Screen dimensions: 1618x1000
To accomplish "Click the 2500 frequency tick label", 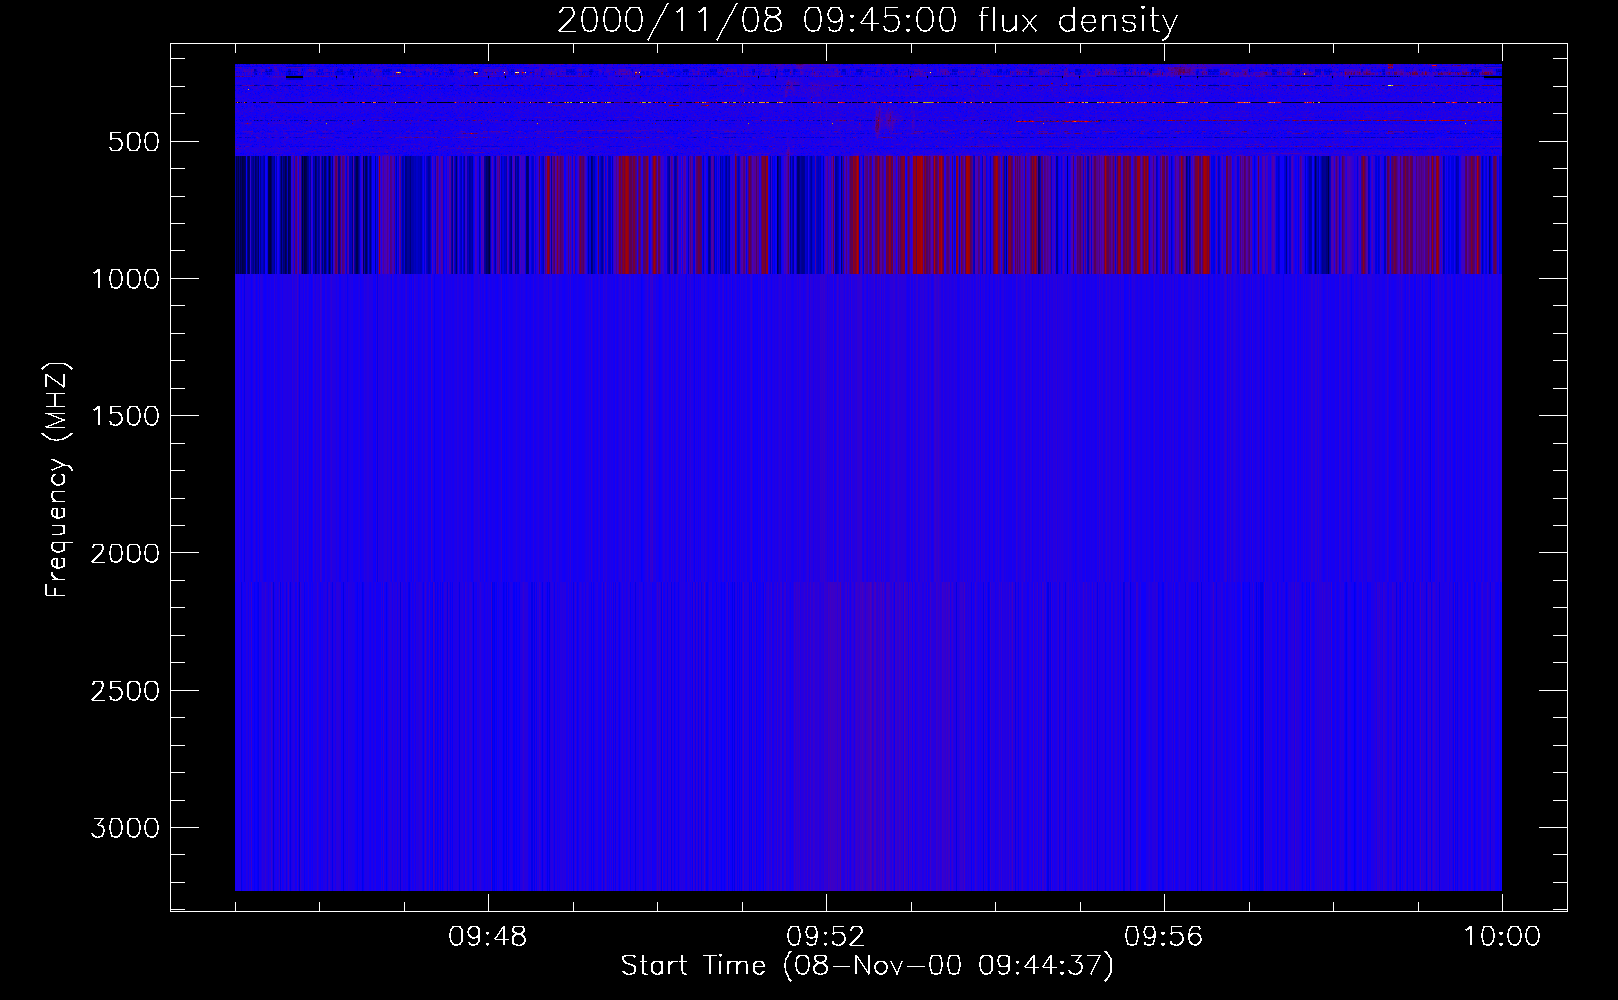I will click(125, 691).
